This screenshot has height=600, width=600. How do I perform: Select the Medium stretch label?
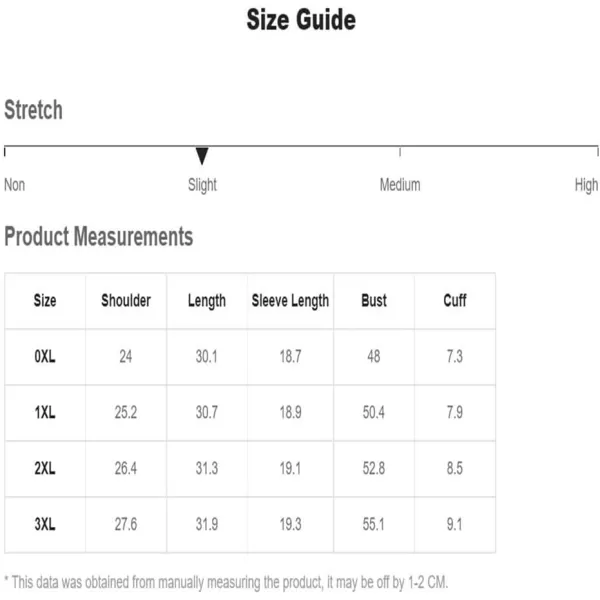click(400, 185)
